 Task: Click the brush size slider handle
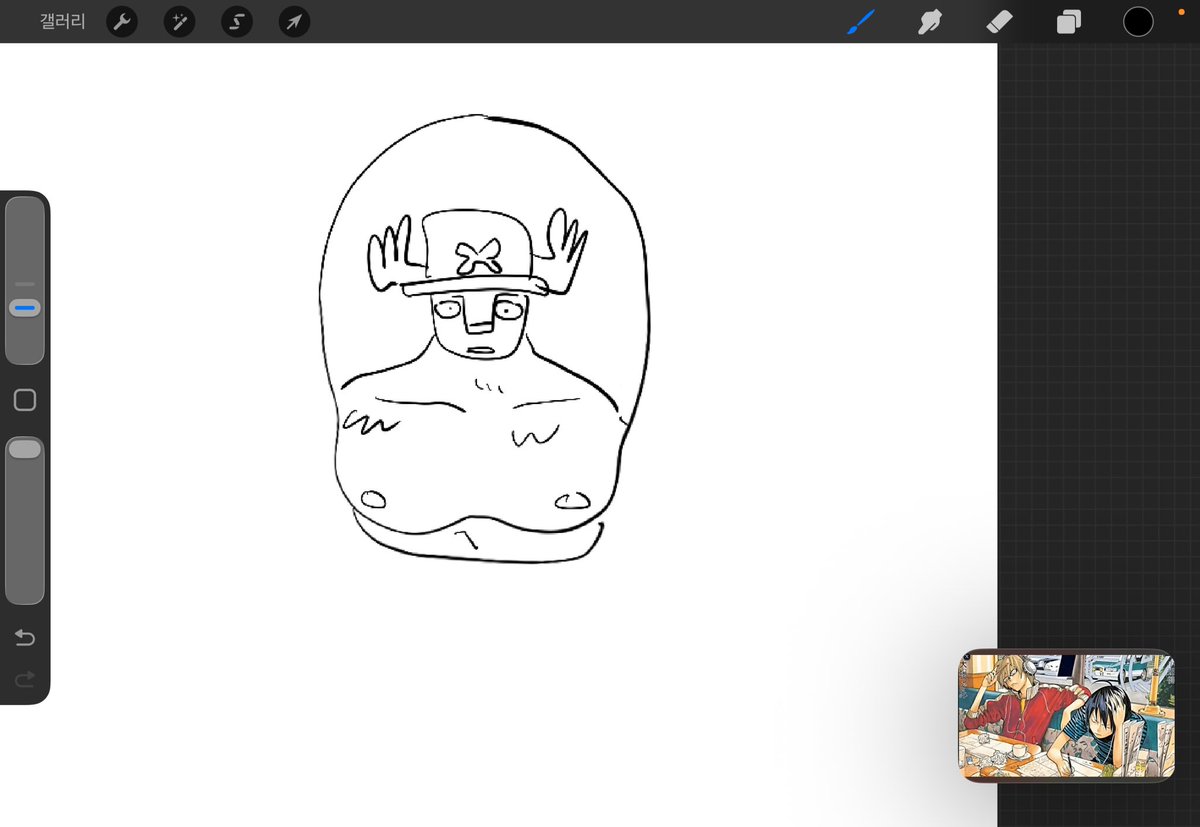pyautogui.click(x=25, y=308)
